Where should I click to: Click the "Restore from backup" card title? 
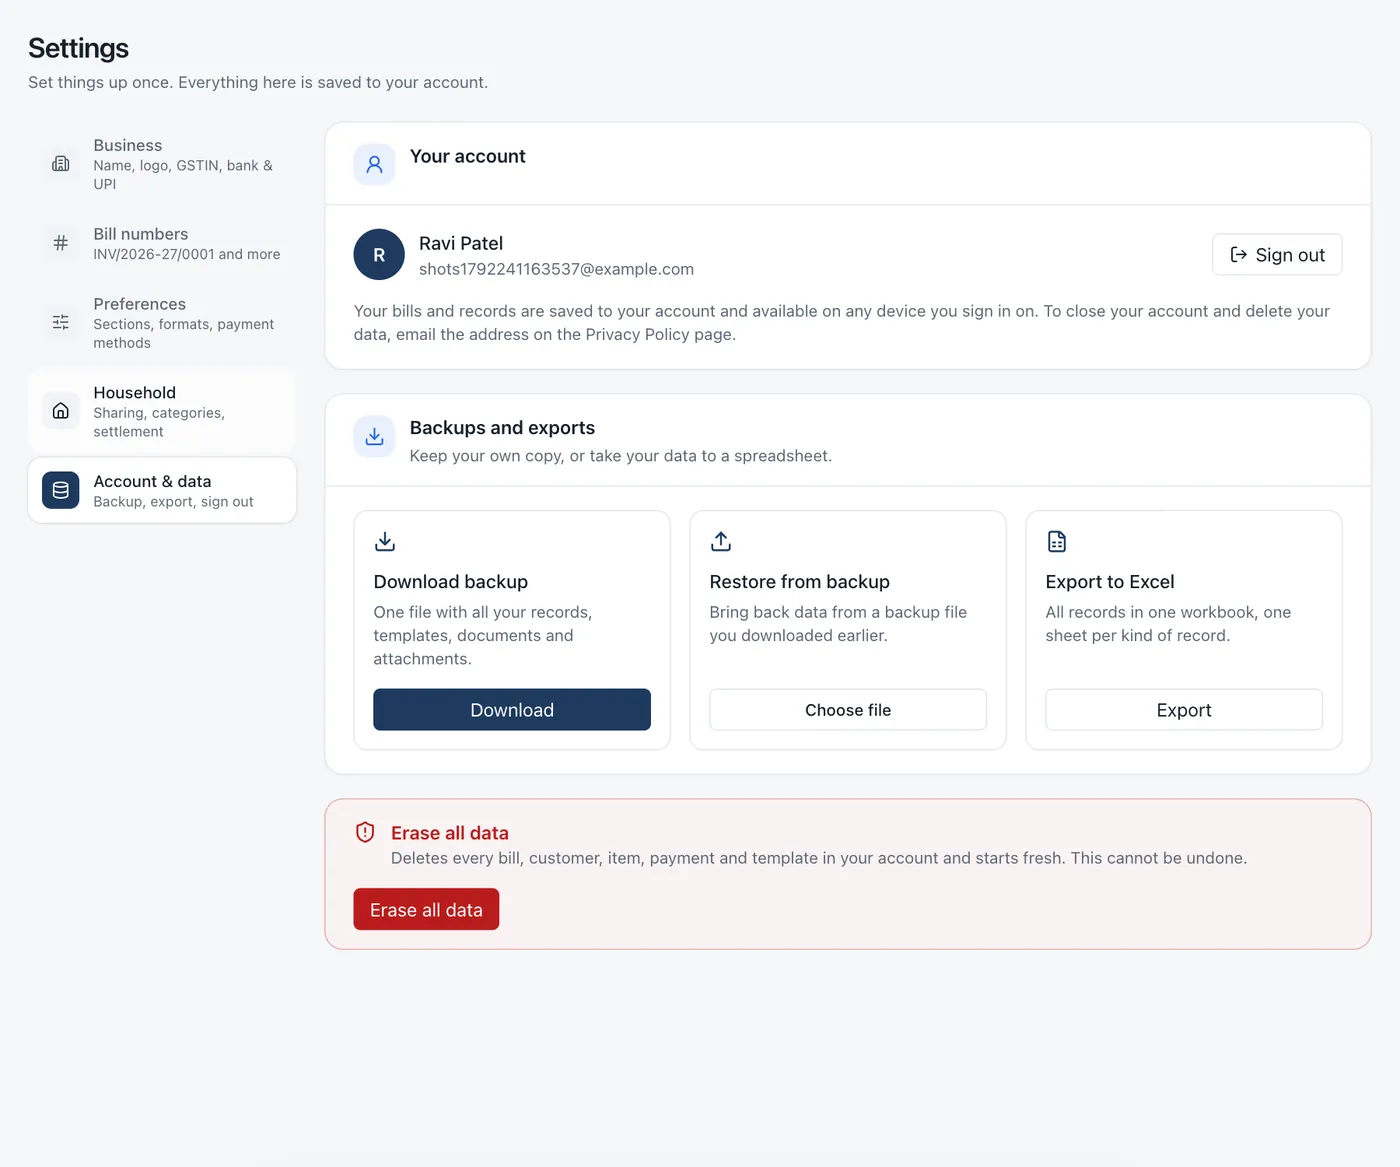click(x=799, y=582)
